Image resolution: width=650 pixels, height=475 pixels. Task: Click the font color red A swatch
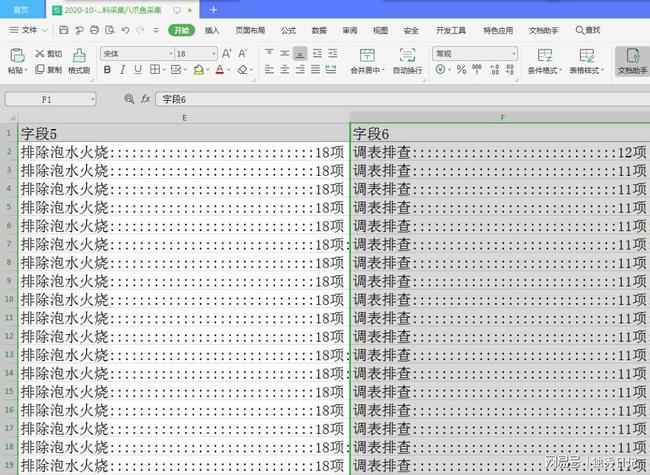pyautogui.click(x=220, y=70)
